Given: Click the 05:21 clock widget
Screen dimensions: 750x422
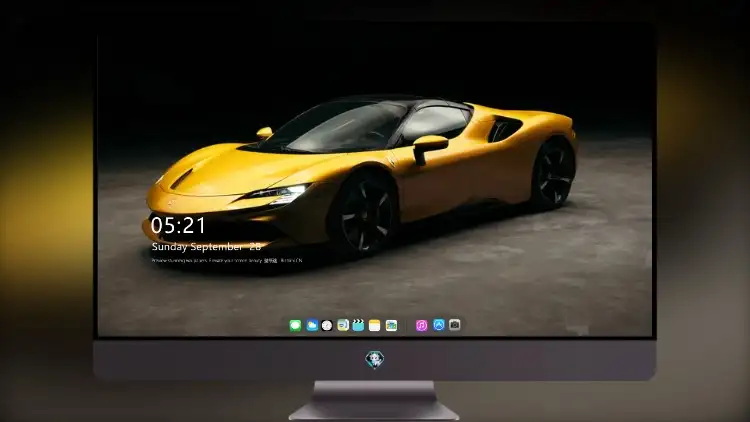Looking at the screenshot, I should tap(178, 225).
